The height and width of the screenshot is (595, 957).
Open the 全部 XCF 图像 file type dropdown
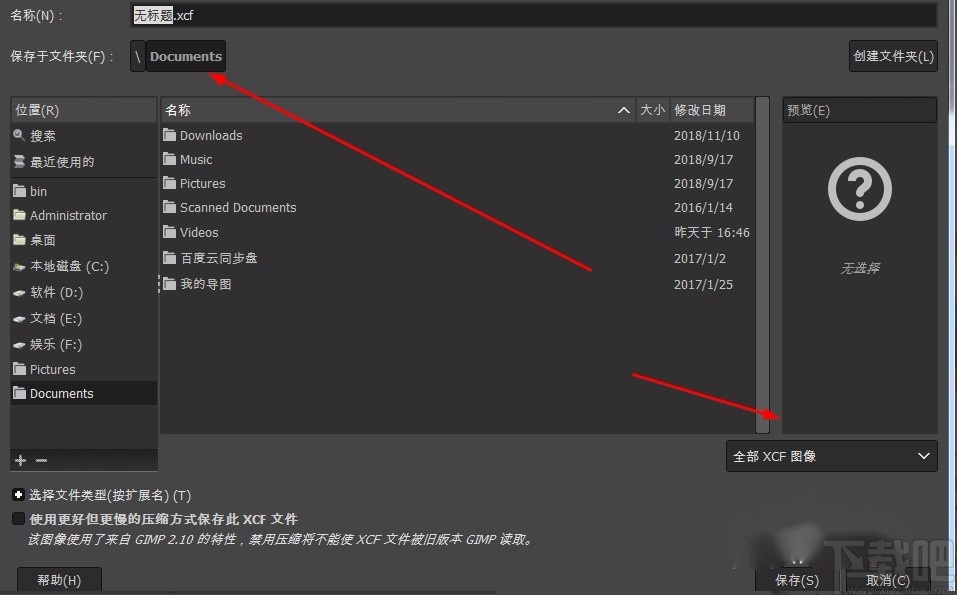tap(831, 456)
